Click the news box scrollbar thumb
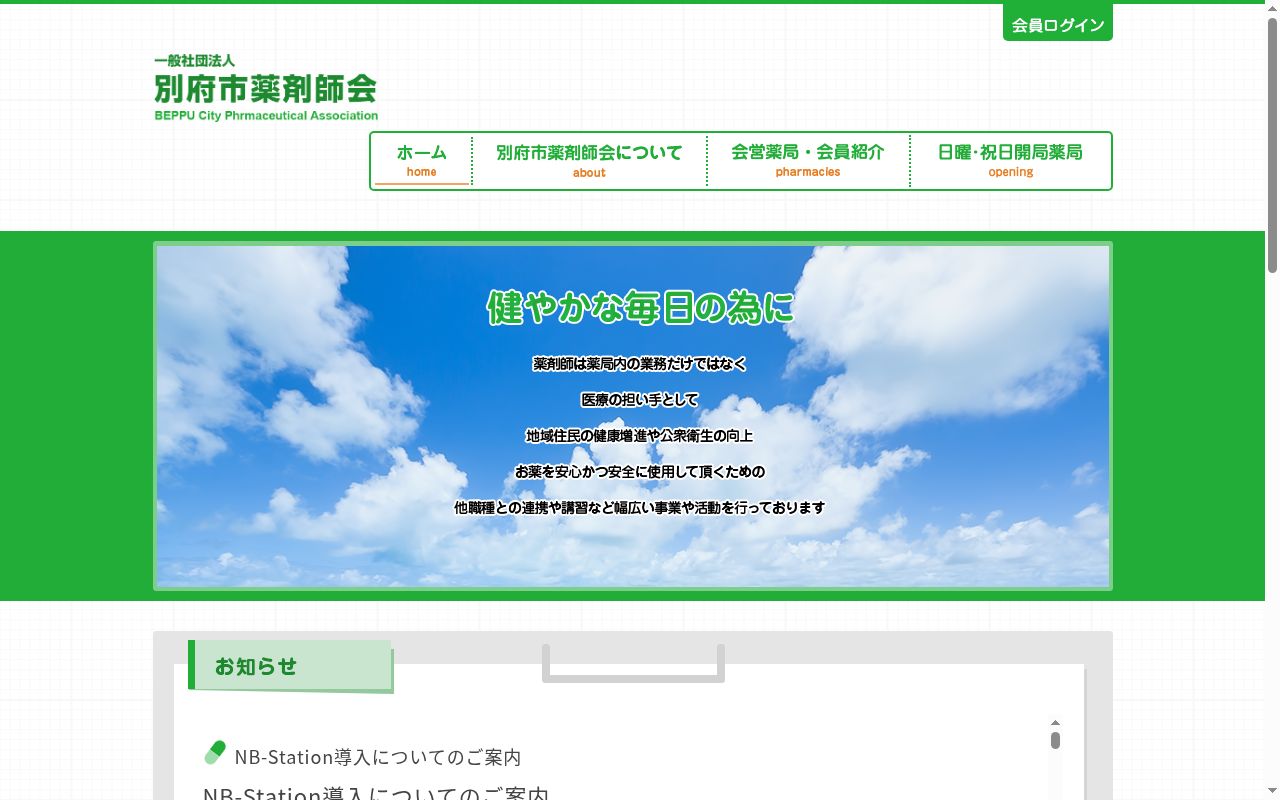 pos(1055,740)
